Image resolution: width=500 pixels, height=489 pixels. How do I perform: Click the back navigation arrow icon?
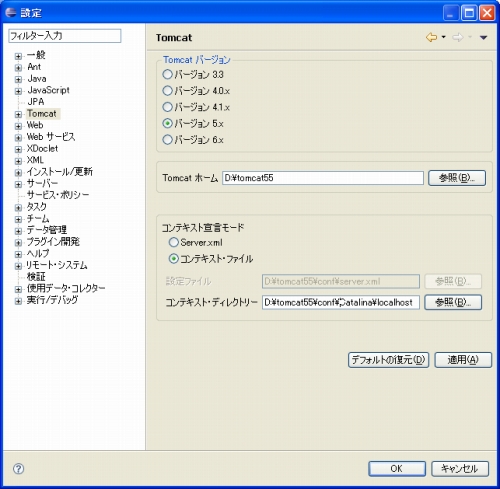pyautogui.click(x=431, y=37)
